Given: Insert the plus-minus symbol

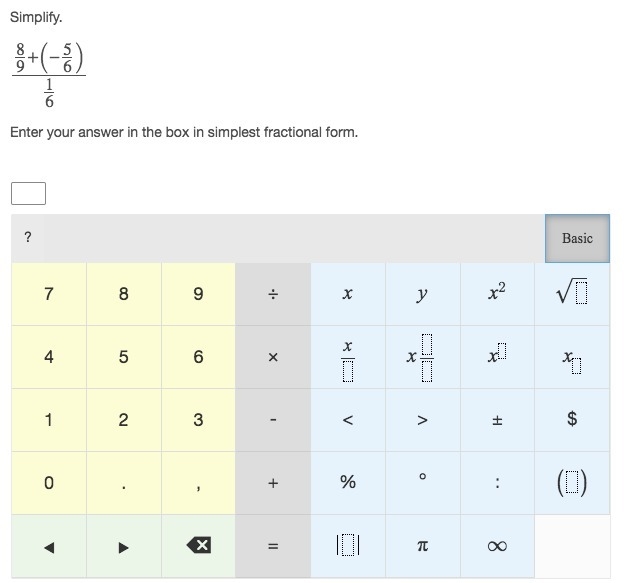Looking at the screenshot, I should [x=497, y=420].
